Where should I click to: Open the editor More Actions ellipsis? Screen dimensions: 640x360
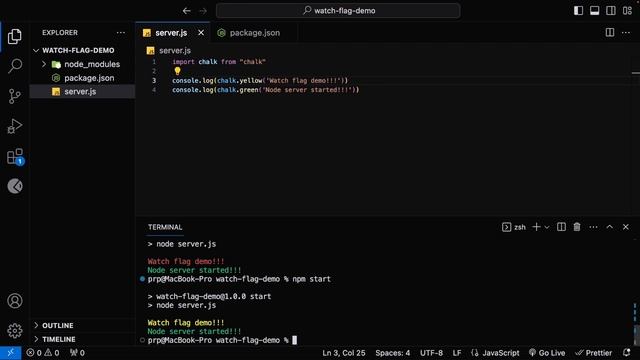626,32
